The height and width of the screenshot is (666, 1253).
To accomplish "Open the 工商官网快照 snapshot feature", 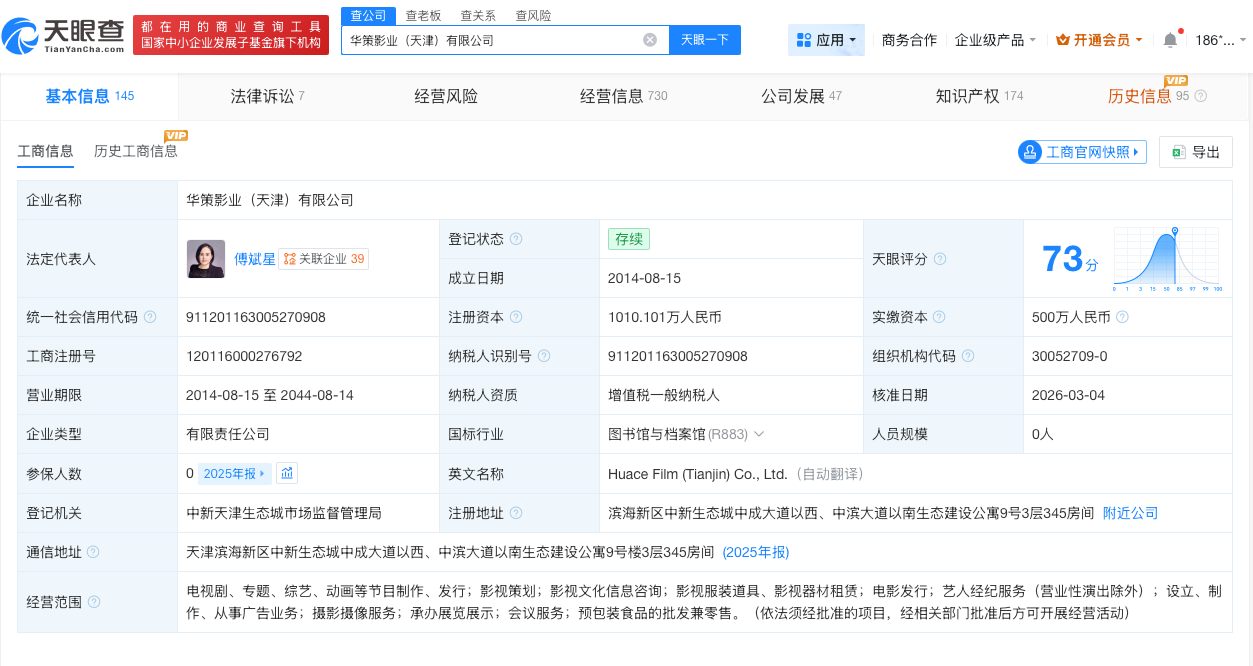I will [x=1082, y=152].
